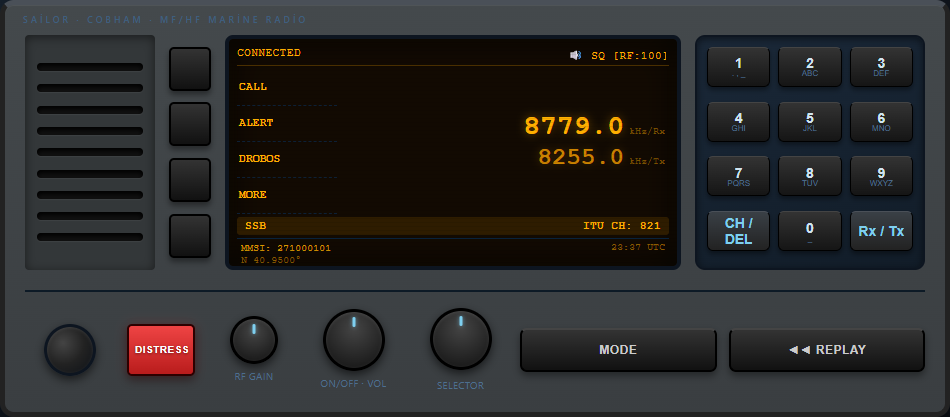Click the RF GAIN knob

(254, 340)
